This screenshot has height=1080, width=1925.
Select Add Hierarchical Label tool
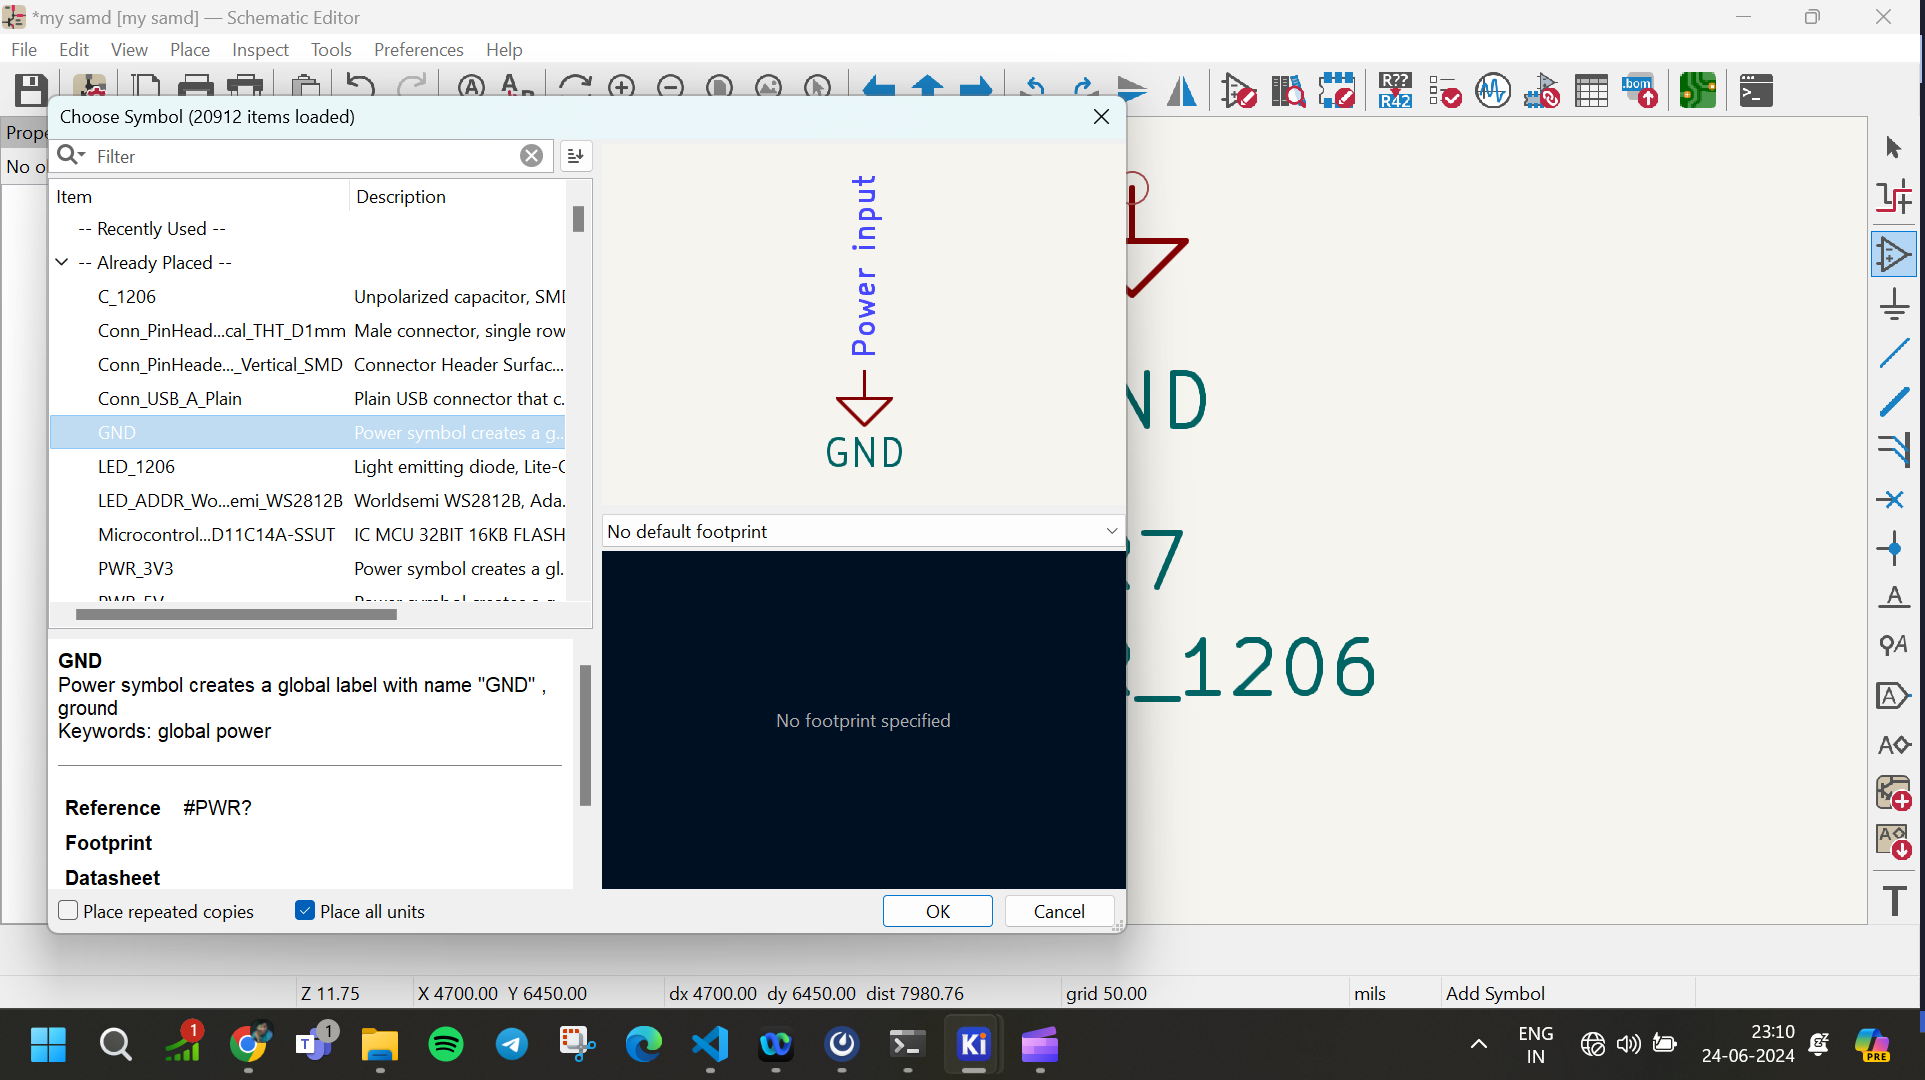[x=1894, y=744]
